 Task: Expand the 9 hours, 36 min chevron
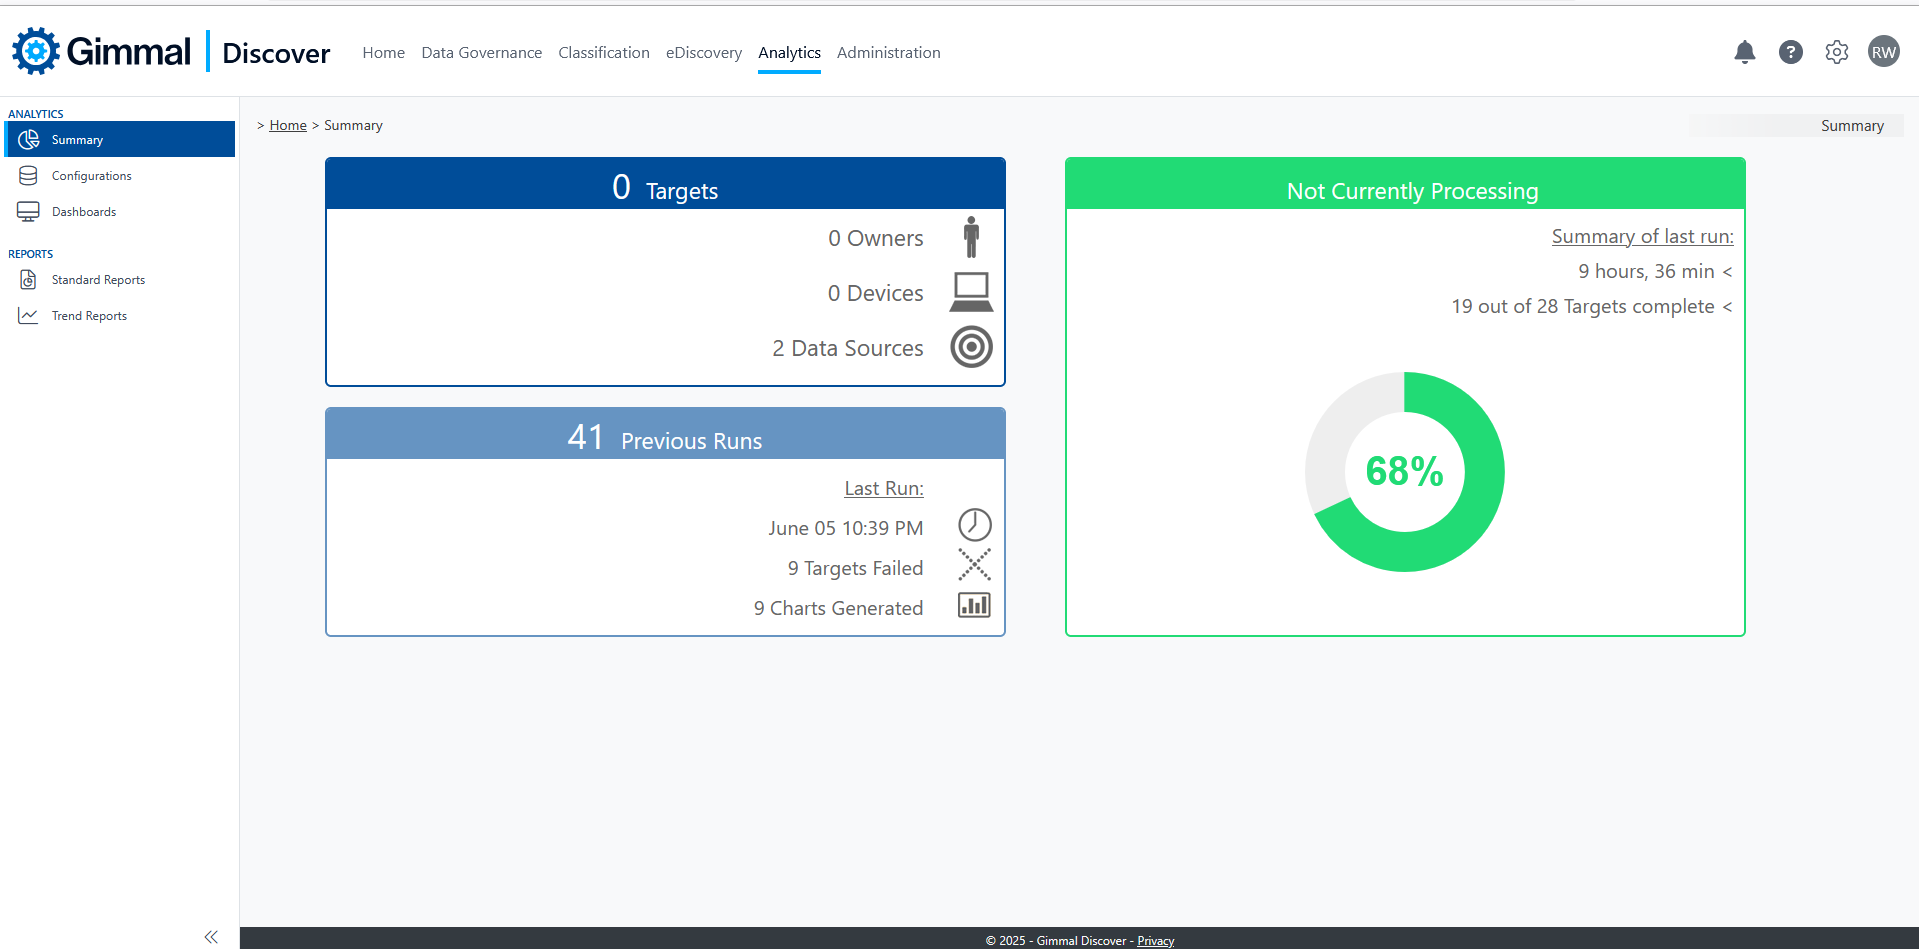[1727, 272]
